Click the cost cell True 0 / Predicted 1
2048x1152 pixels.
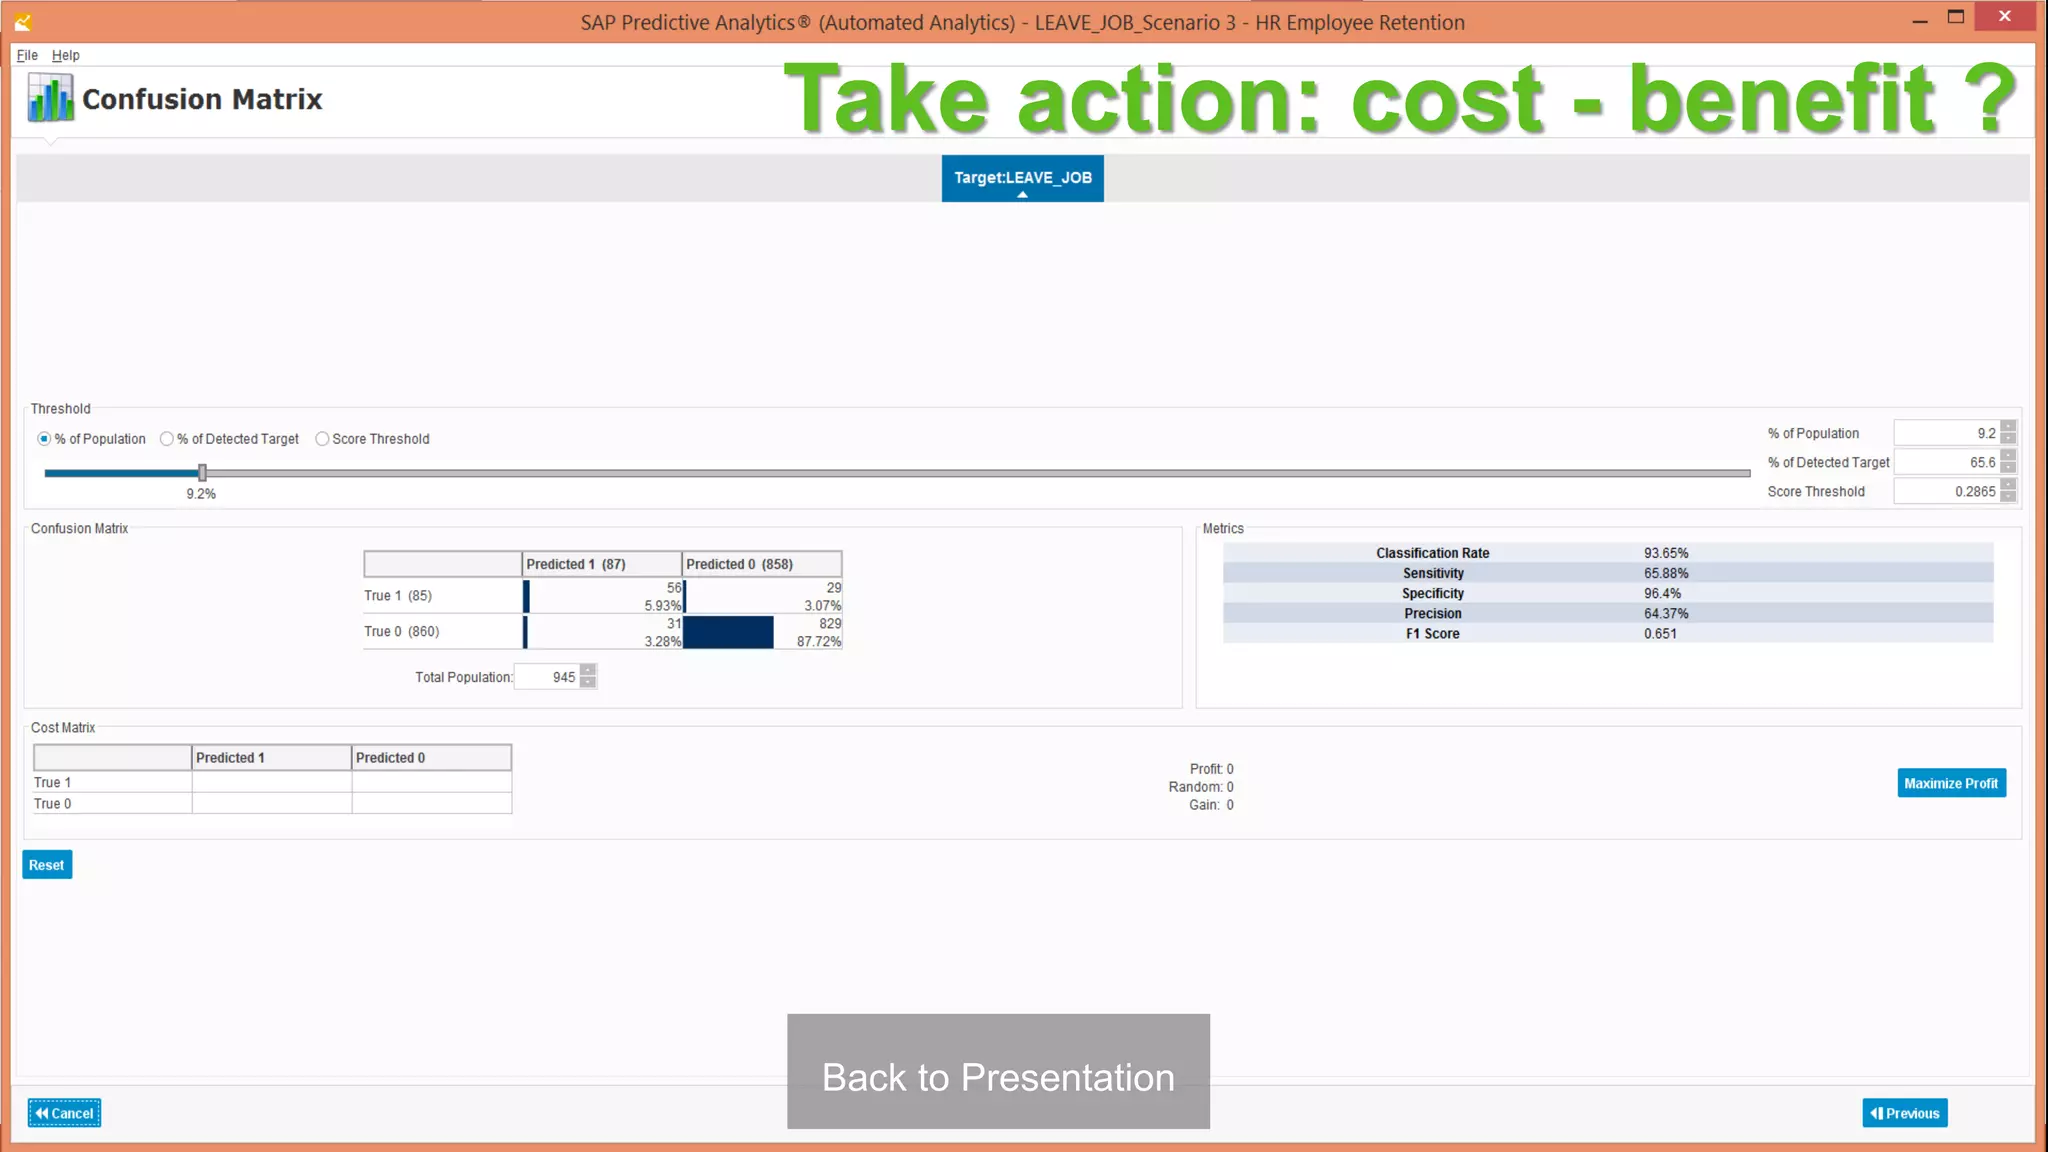click(x=271, y=803)
